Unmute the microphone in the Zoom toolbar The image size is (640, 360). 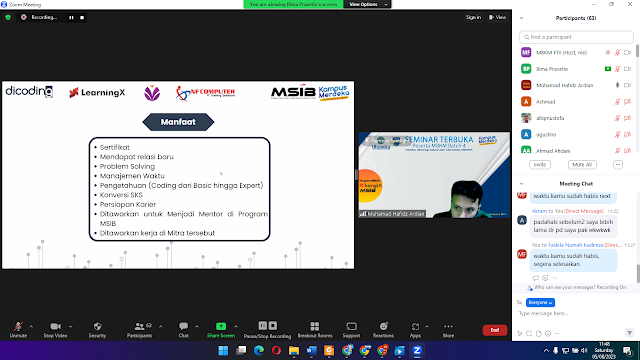18,329
